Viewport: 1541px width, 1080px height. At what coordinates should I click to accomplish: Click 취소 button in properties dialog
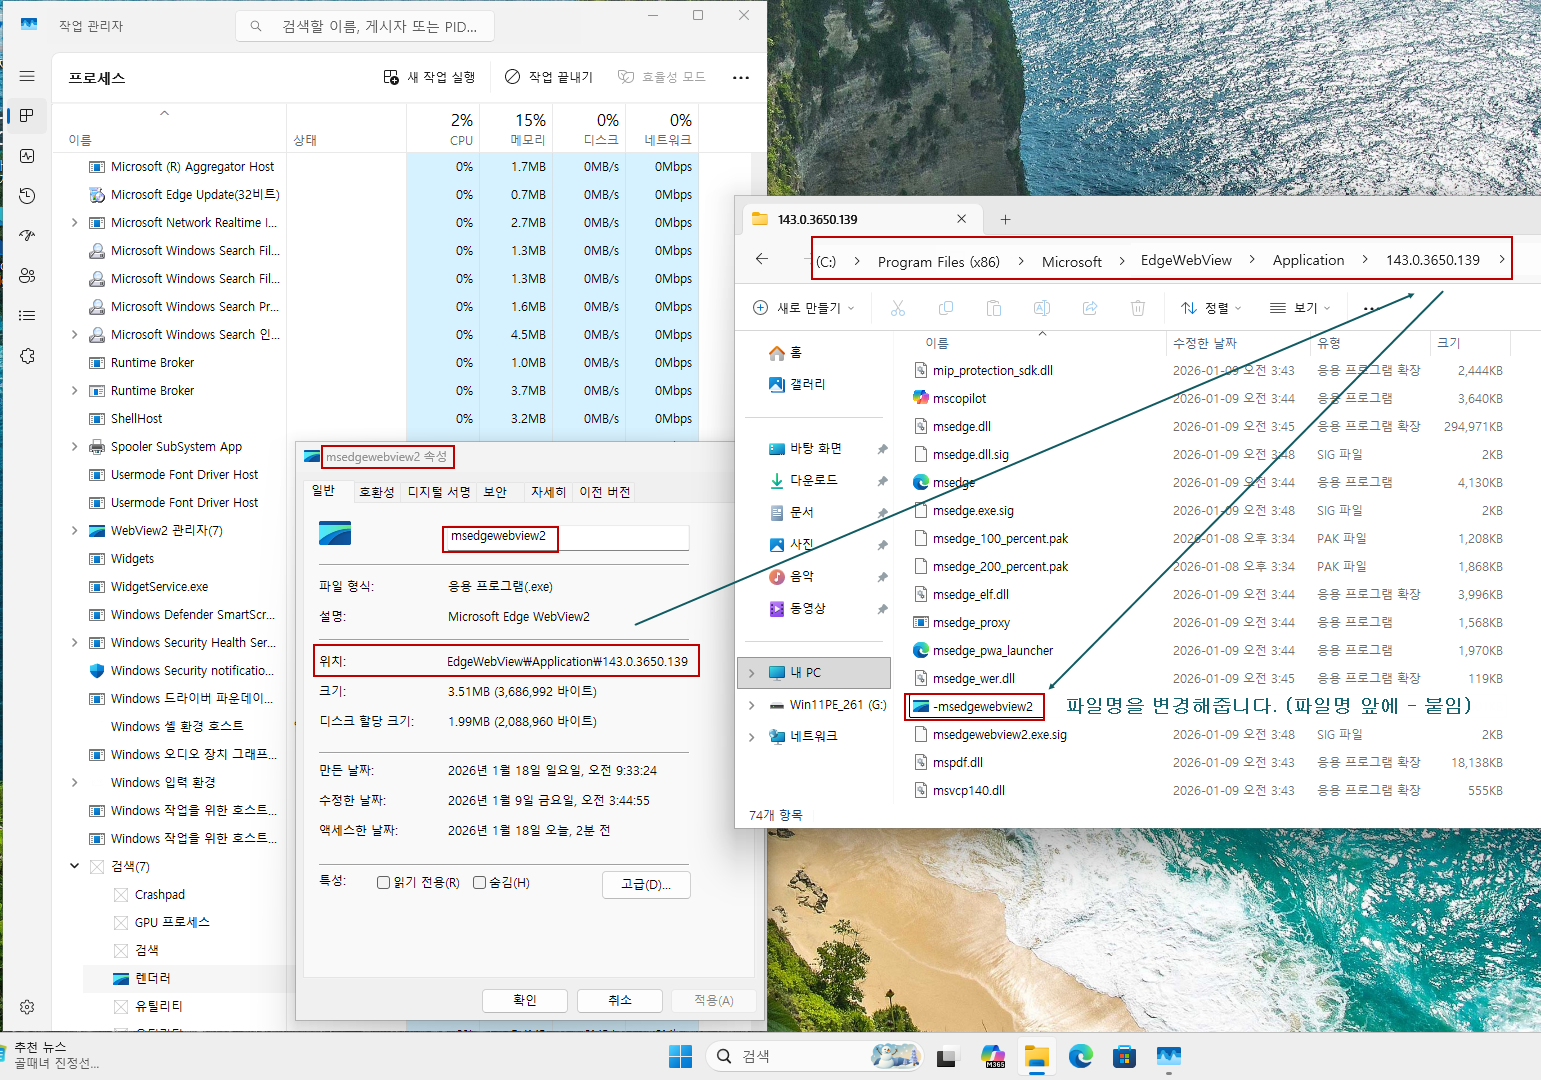[620, 1000]
